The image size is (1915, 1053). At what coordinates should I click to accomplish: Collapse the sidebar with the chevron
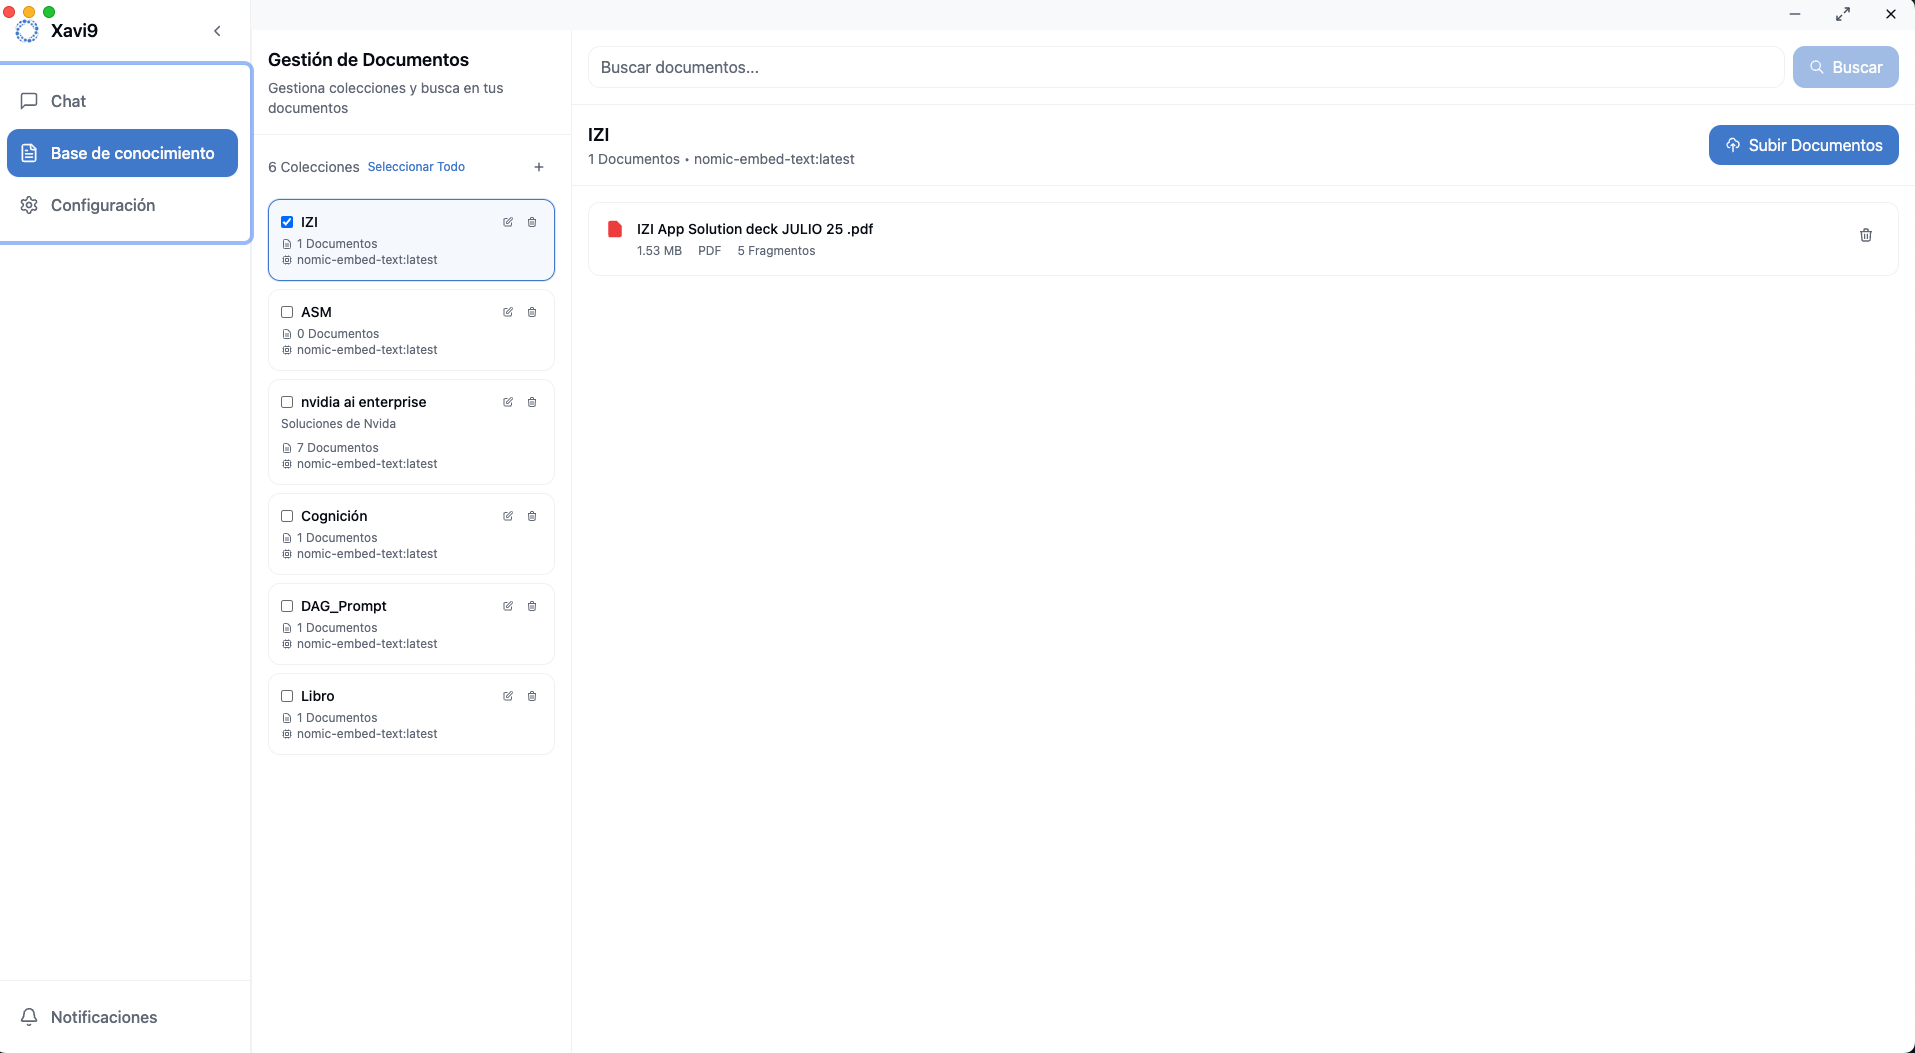[217, 31]
